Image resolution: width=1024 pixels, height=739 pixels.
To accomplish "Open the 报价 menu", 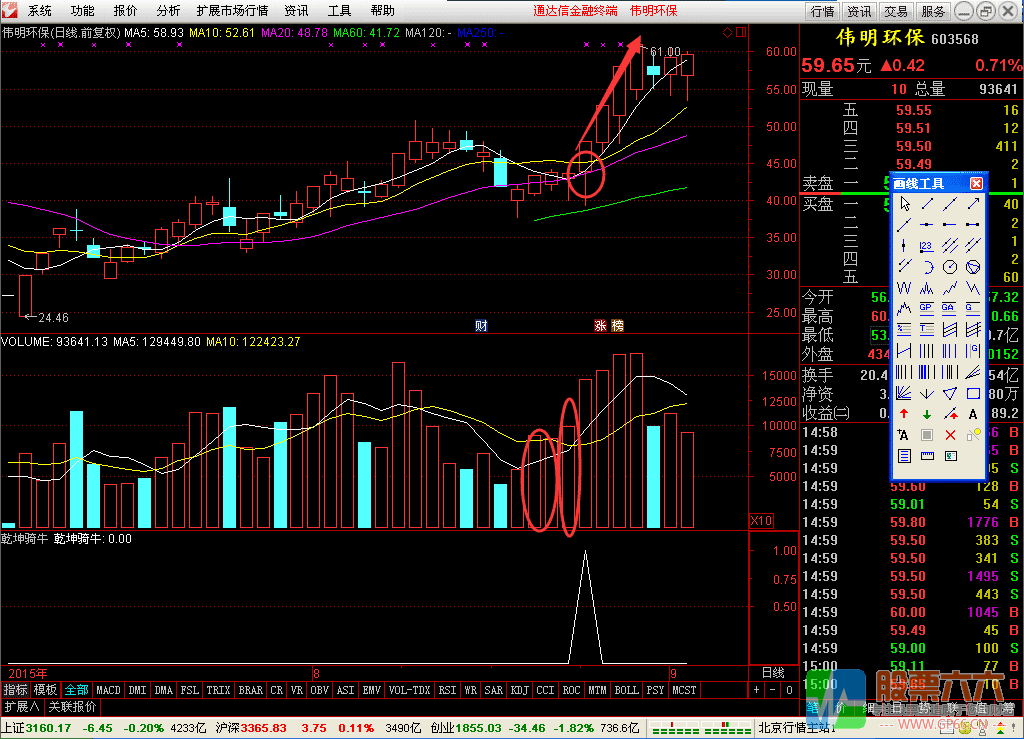I will (125, 10).
